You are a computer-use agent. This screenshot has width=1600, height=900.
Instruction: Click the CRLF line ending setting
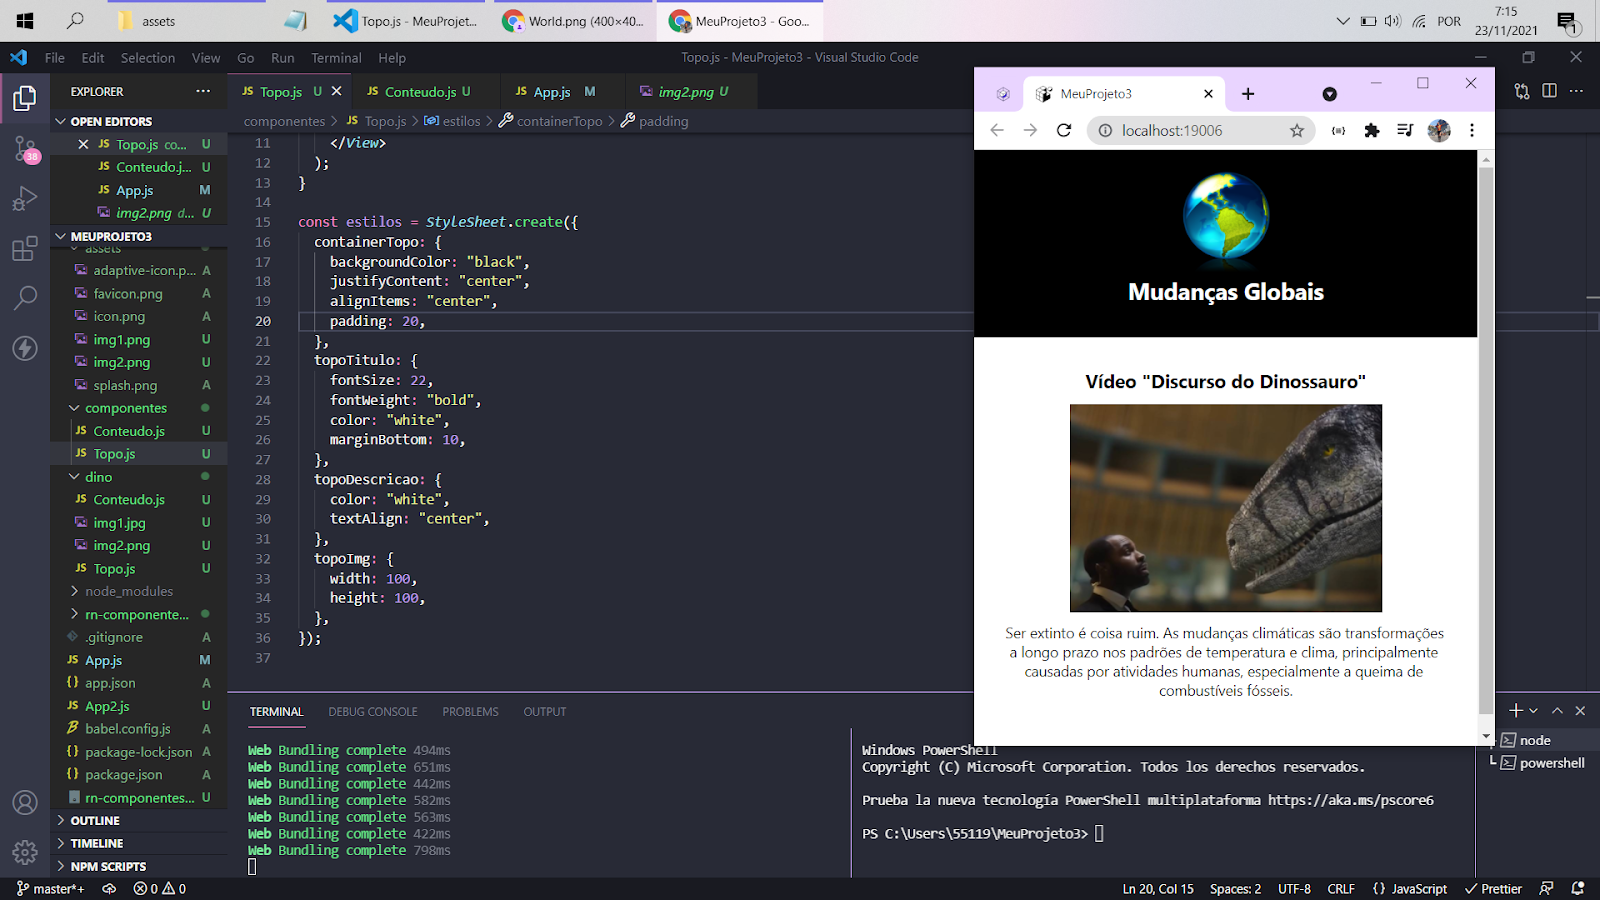pos(1341,888)
